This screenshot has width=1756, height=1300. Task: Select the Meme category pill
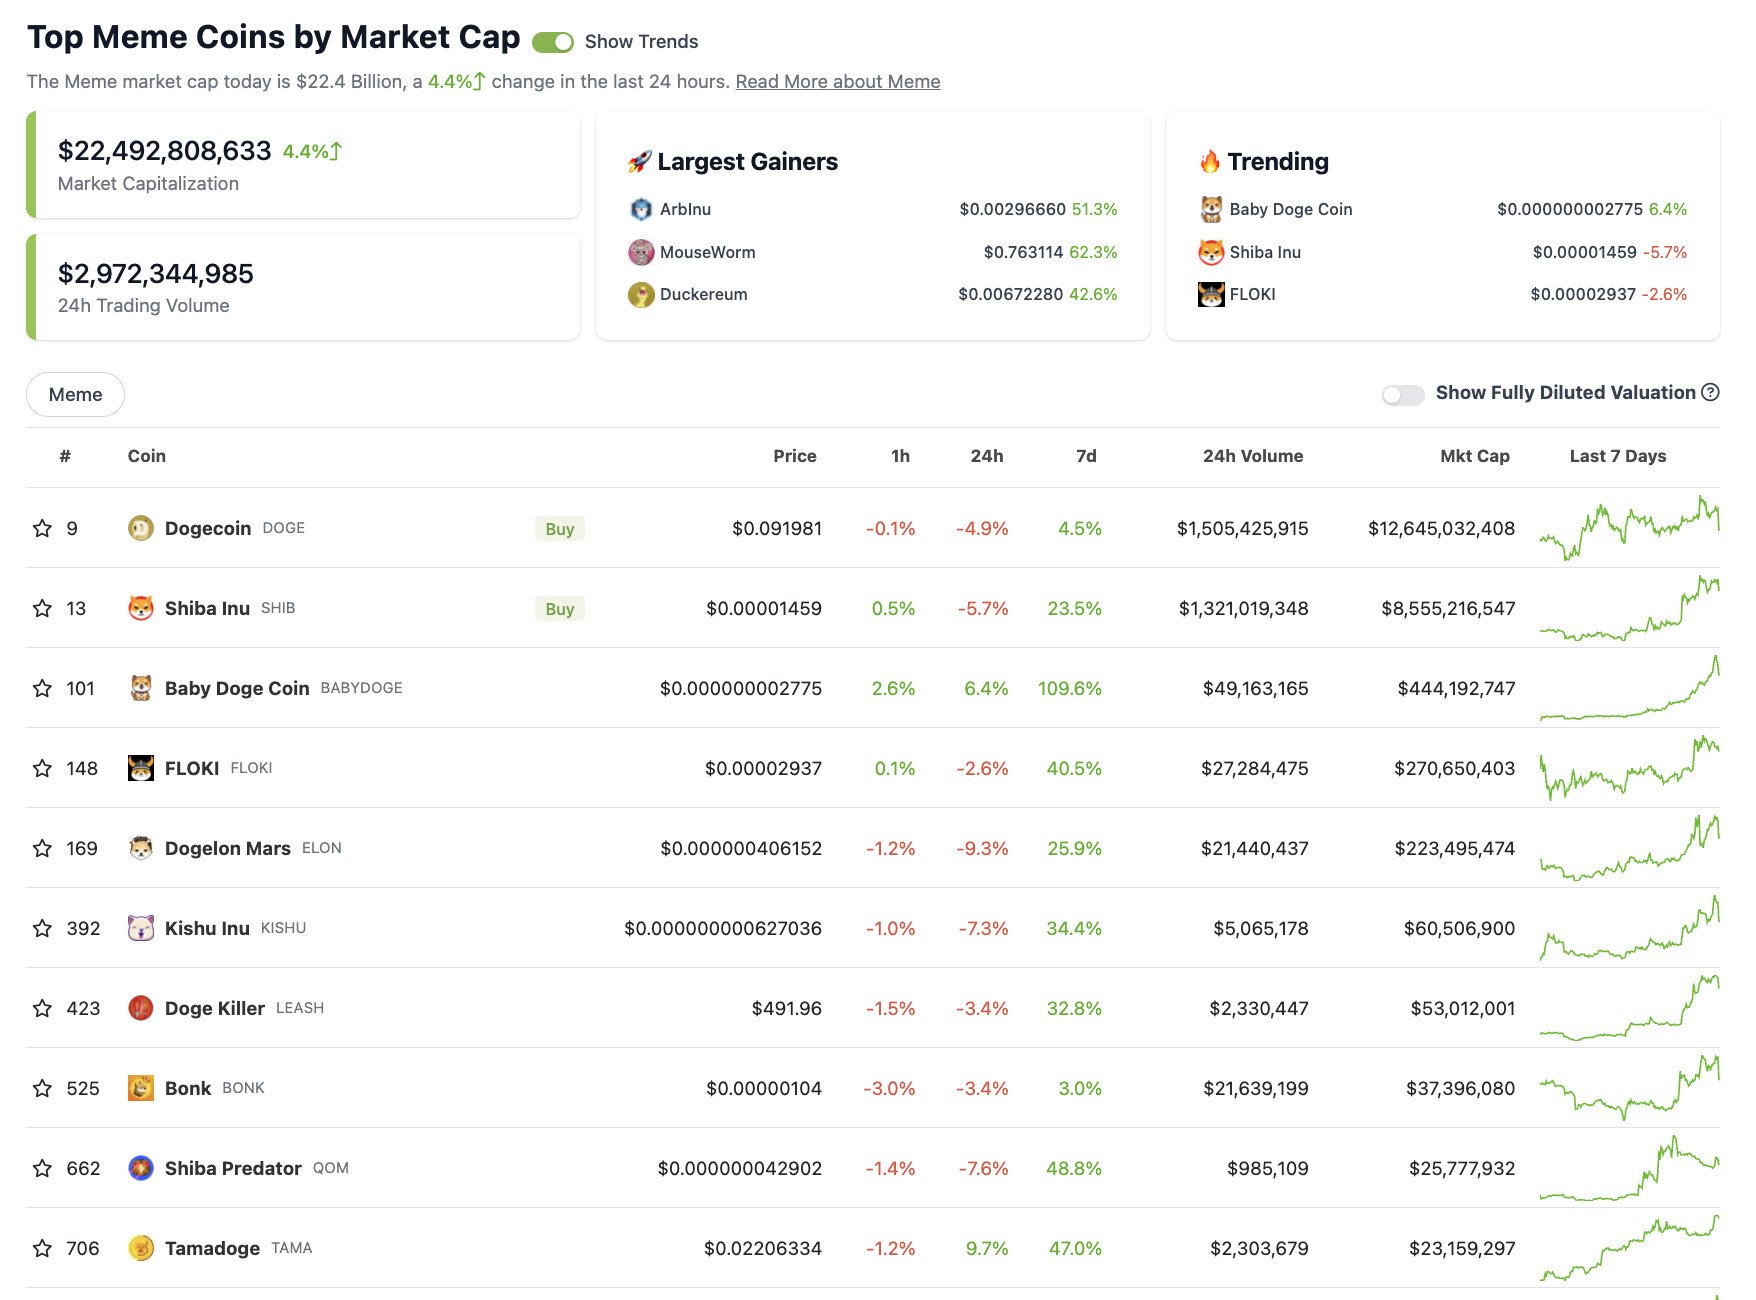point(75,394)
